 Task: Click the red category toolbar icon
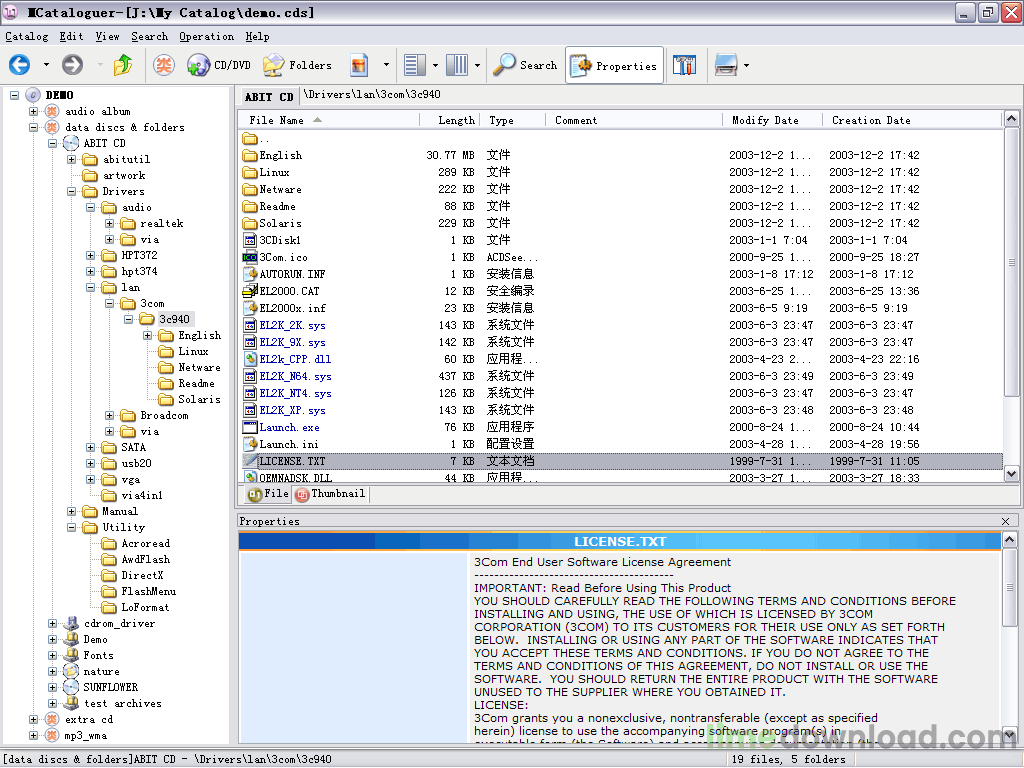click(x=161, y=64)
